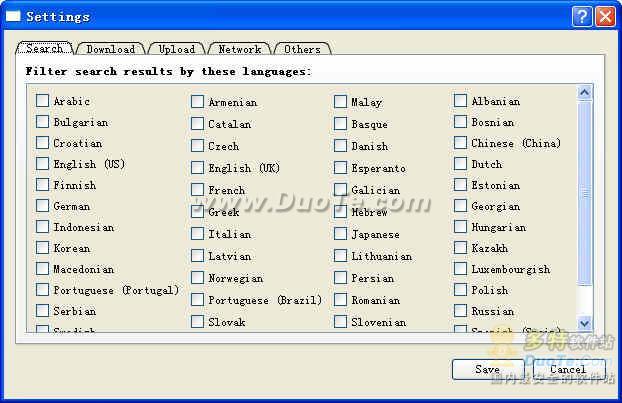Check the Bosnian language box

(460, 121)
